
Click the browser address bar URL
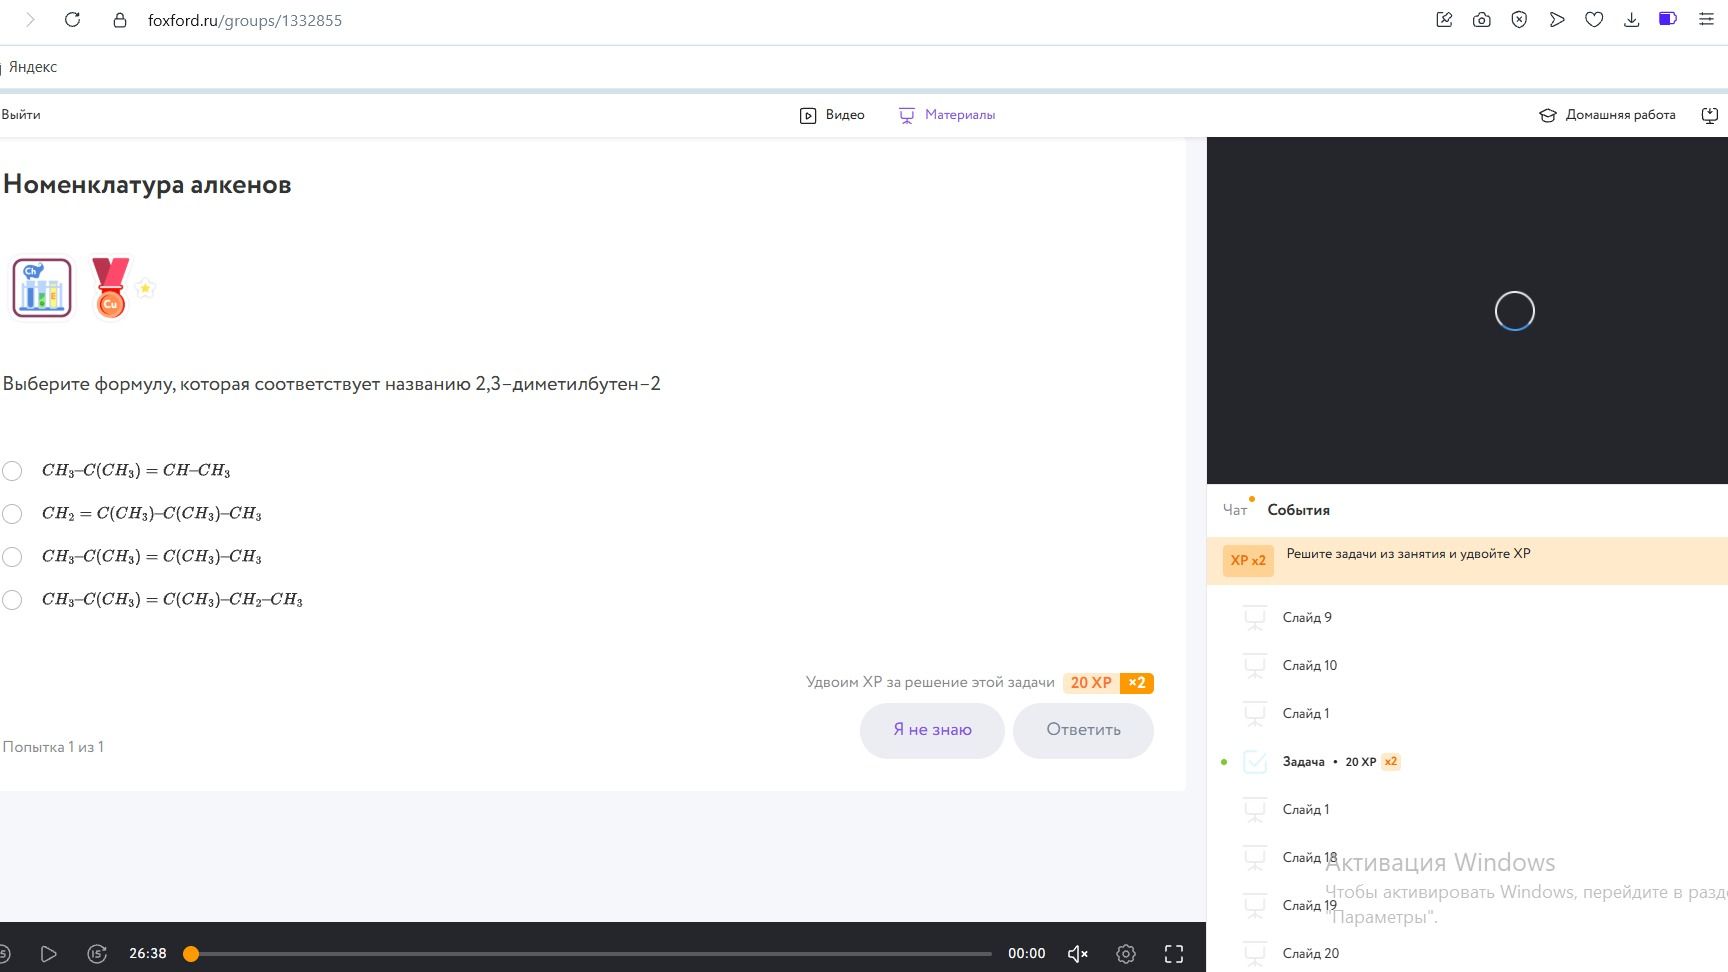tap(245, 20)
